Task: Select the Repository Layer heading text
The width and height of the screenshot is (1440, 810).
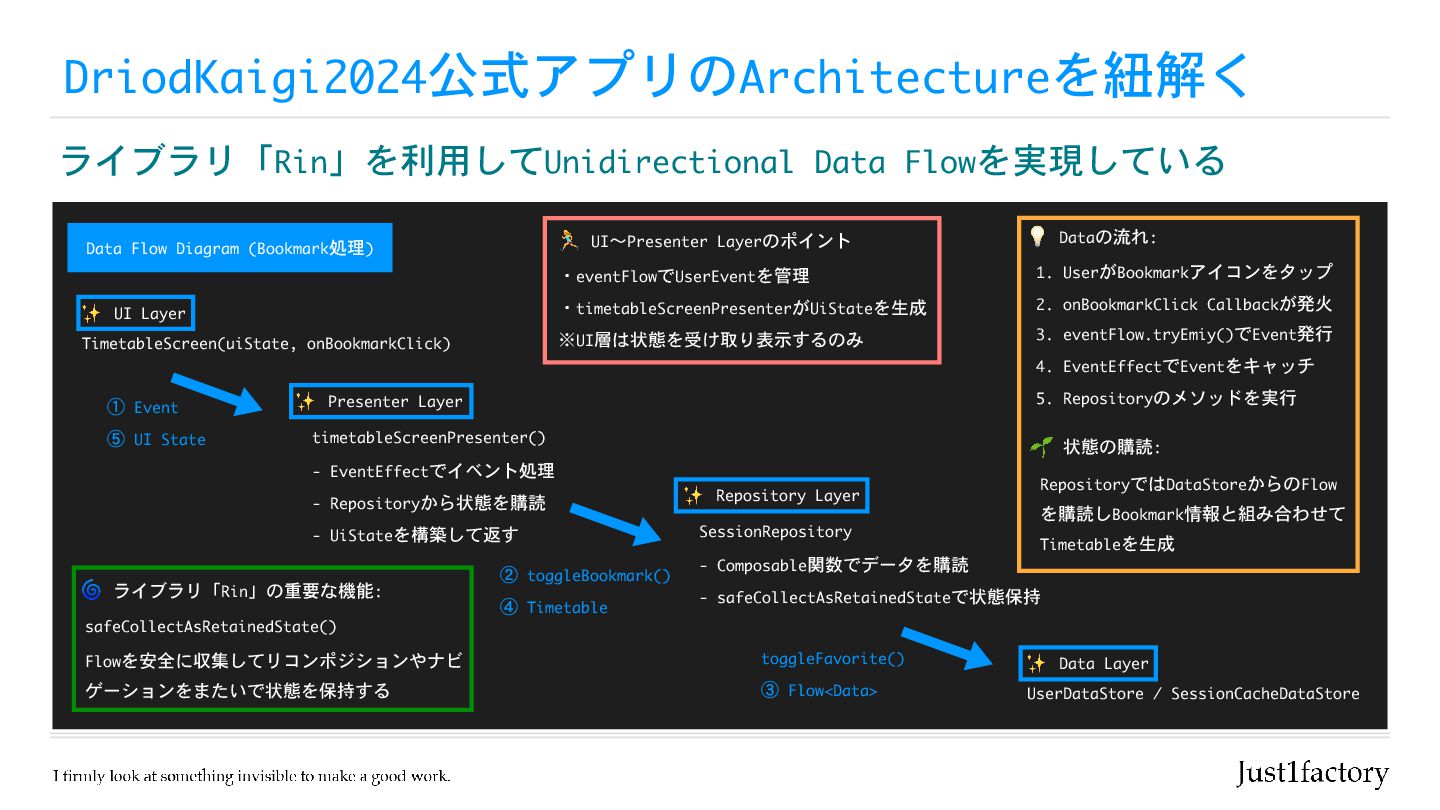Action: (x=787, y=495)
